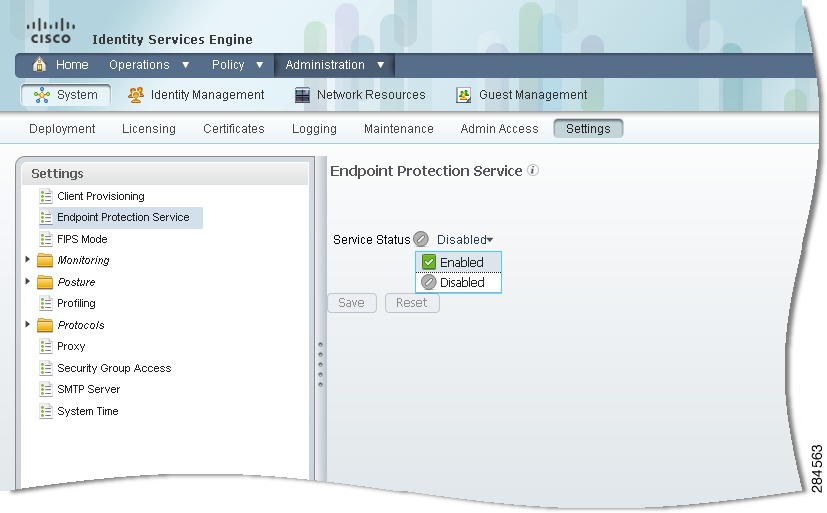Open the Operations menu
827x513 pixels.
tap(139, 65)
